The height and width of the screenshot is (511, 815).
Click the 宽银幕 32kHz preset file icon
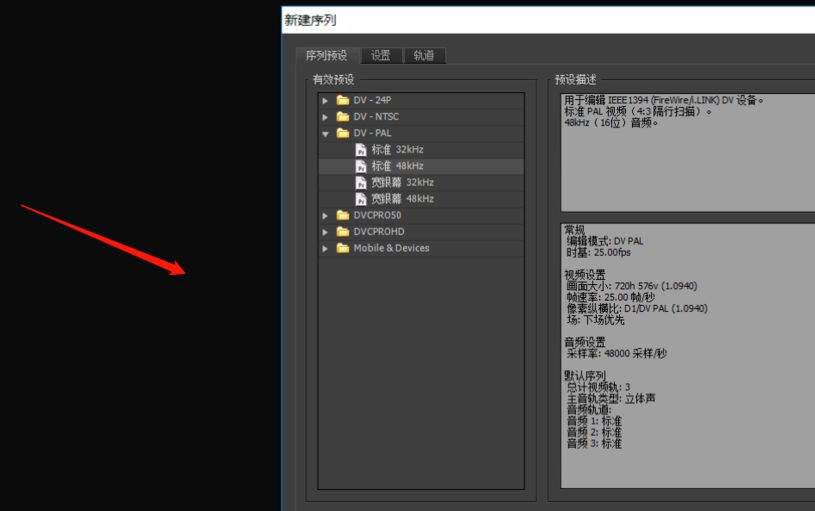click(361, 182)
